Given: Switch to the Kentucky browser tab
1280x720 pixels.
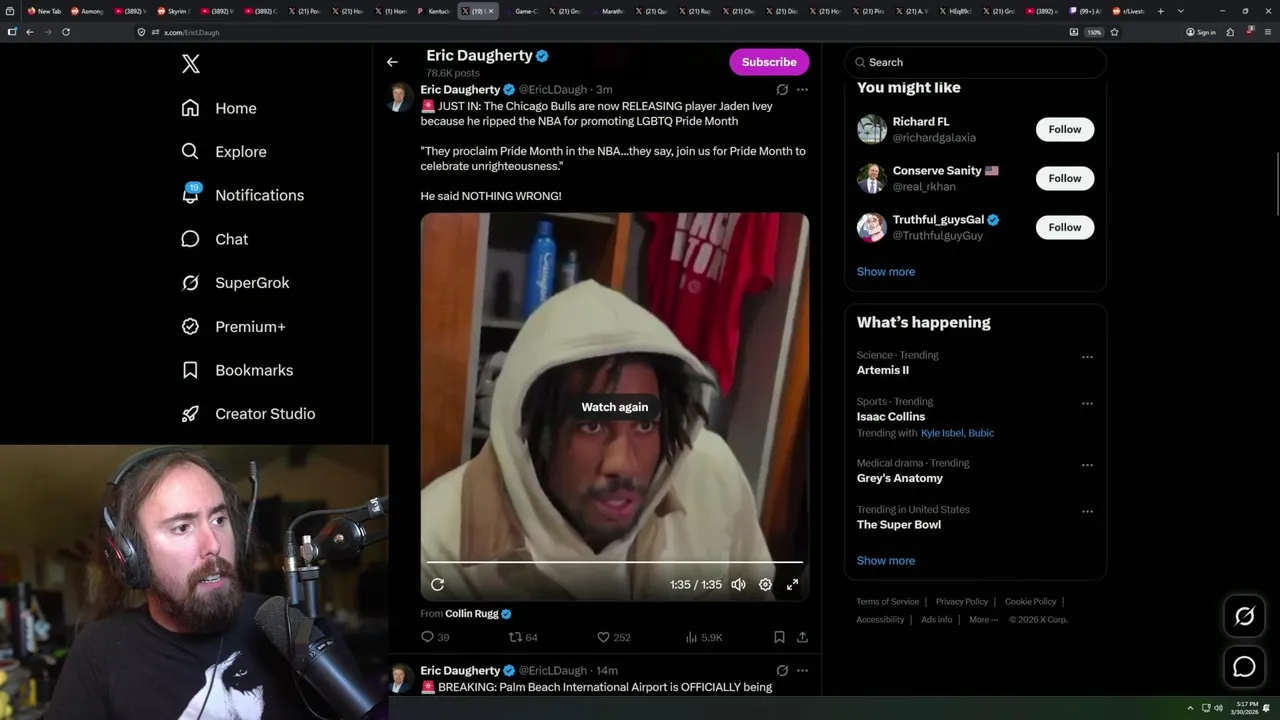Looking at the screenshot, I should (x=435, y=11).
